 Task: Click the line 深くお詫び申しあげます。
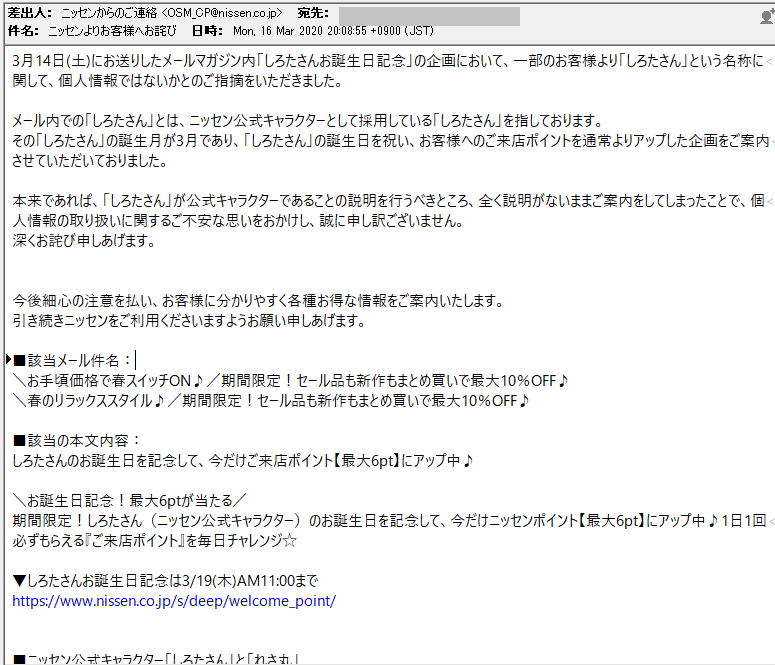(84, 241)
